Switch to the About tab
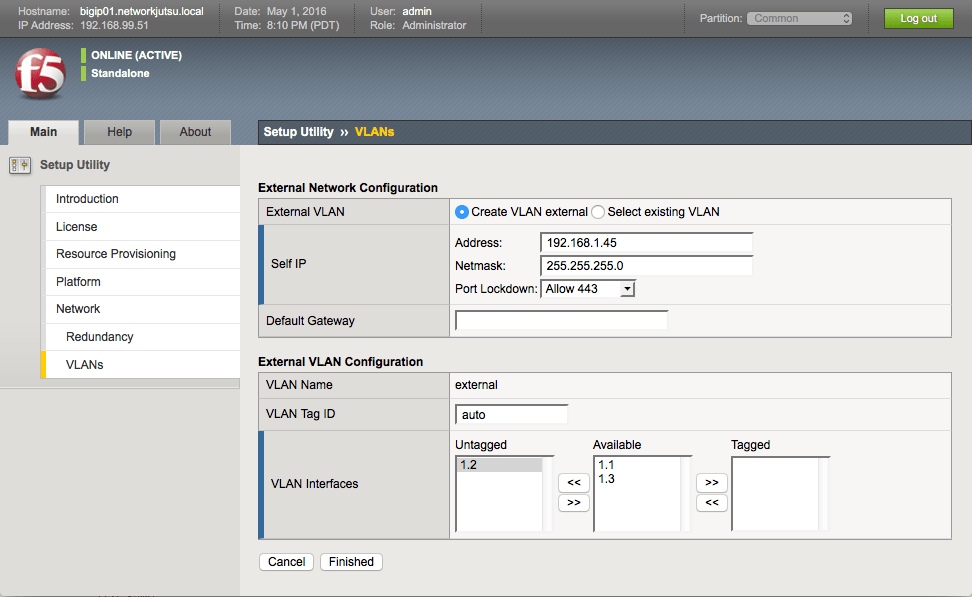The image size is (972, 597). click(x=195, y=131)
